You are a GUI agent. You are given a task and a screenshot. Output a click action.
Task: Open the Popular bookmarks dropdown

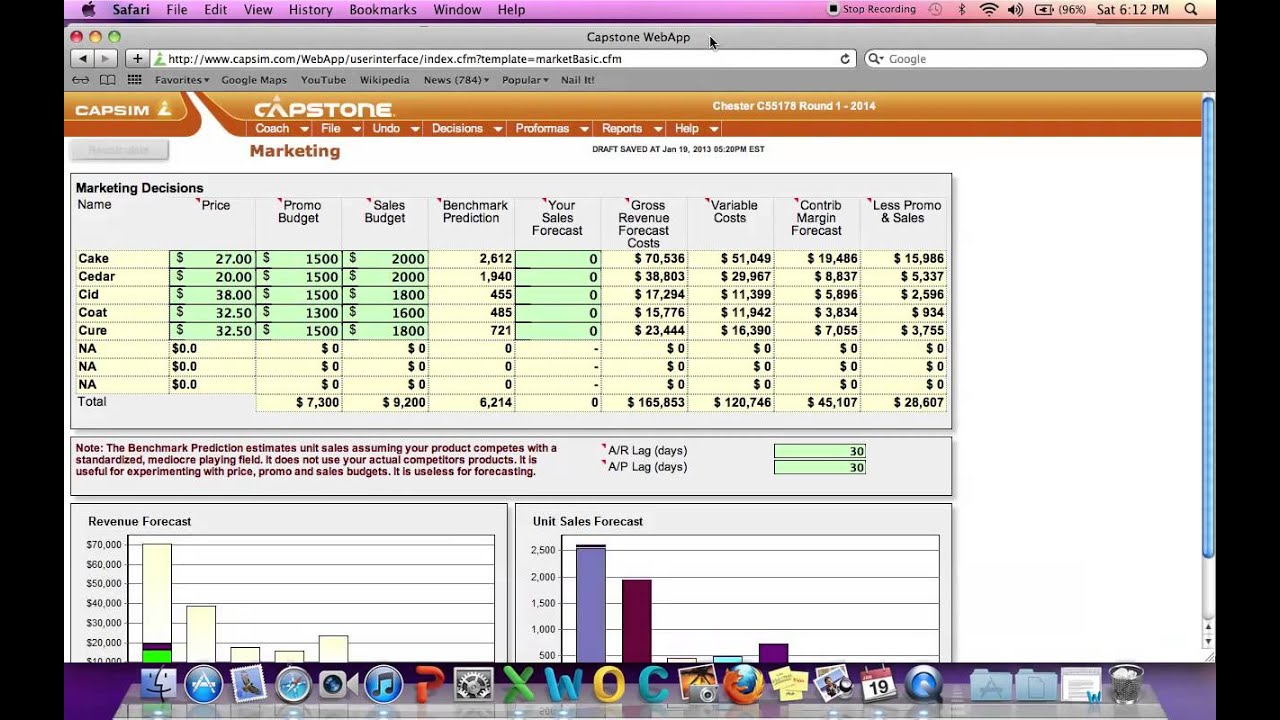(x=525, y=80)
